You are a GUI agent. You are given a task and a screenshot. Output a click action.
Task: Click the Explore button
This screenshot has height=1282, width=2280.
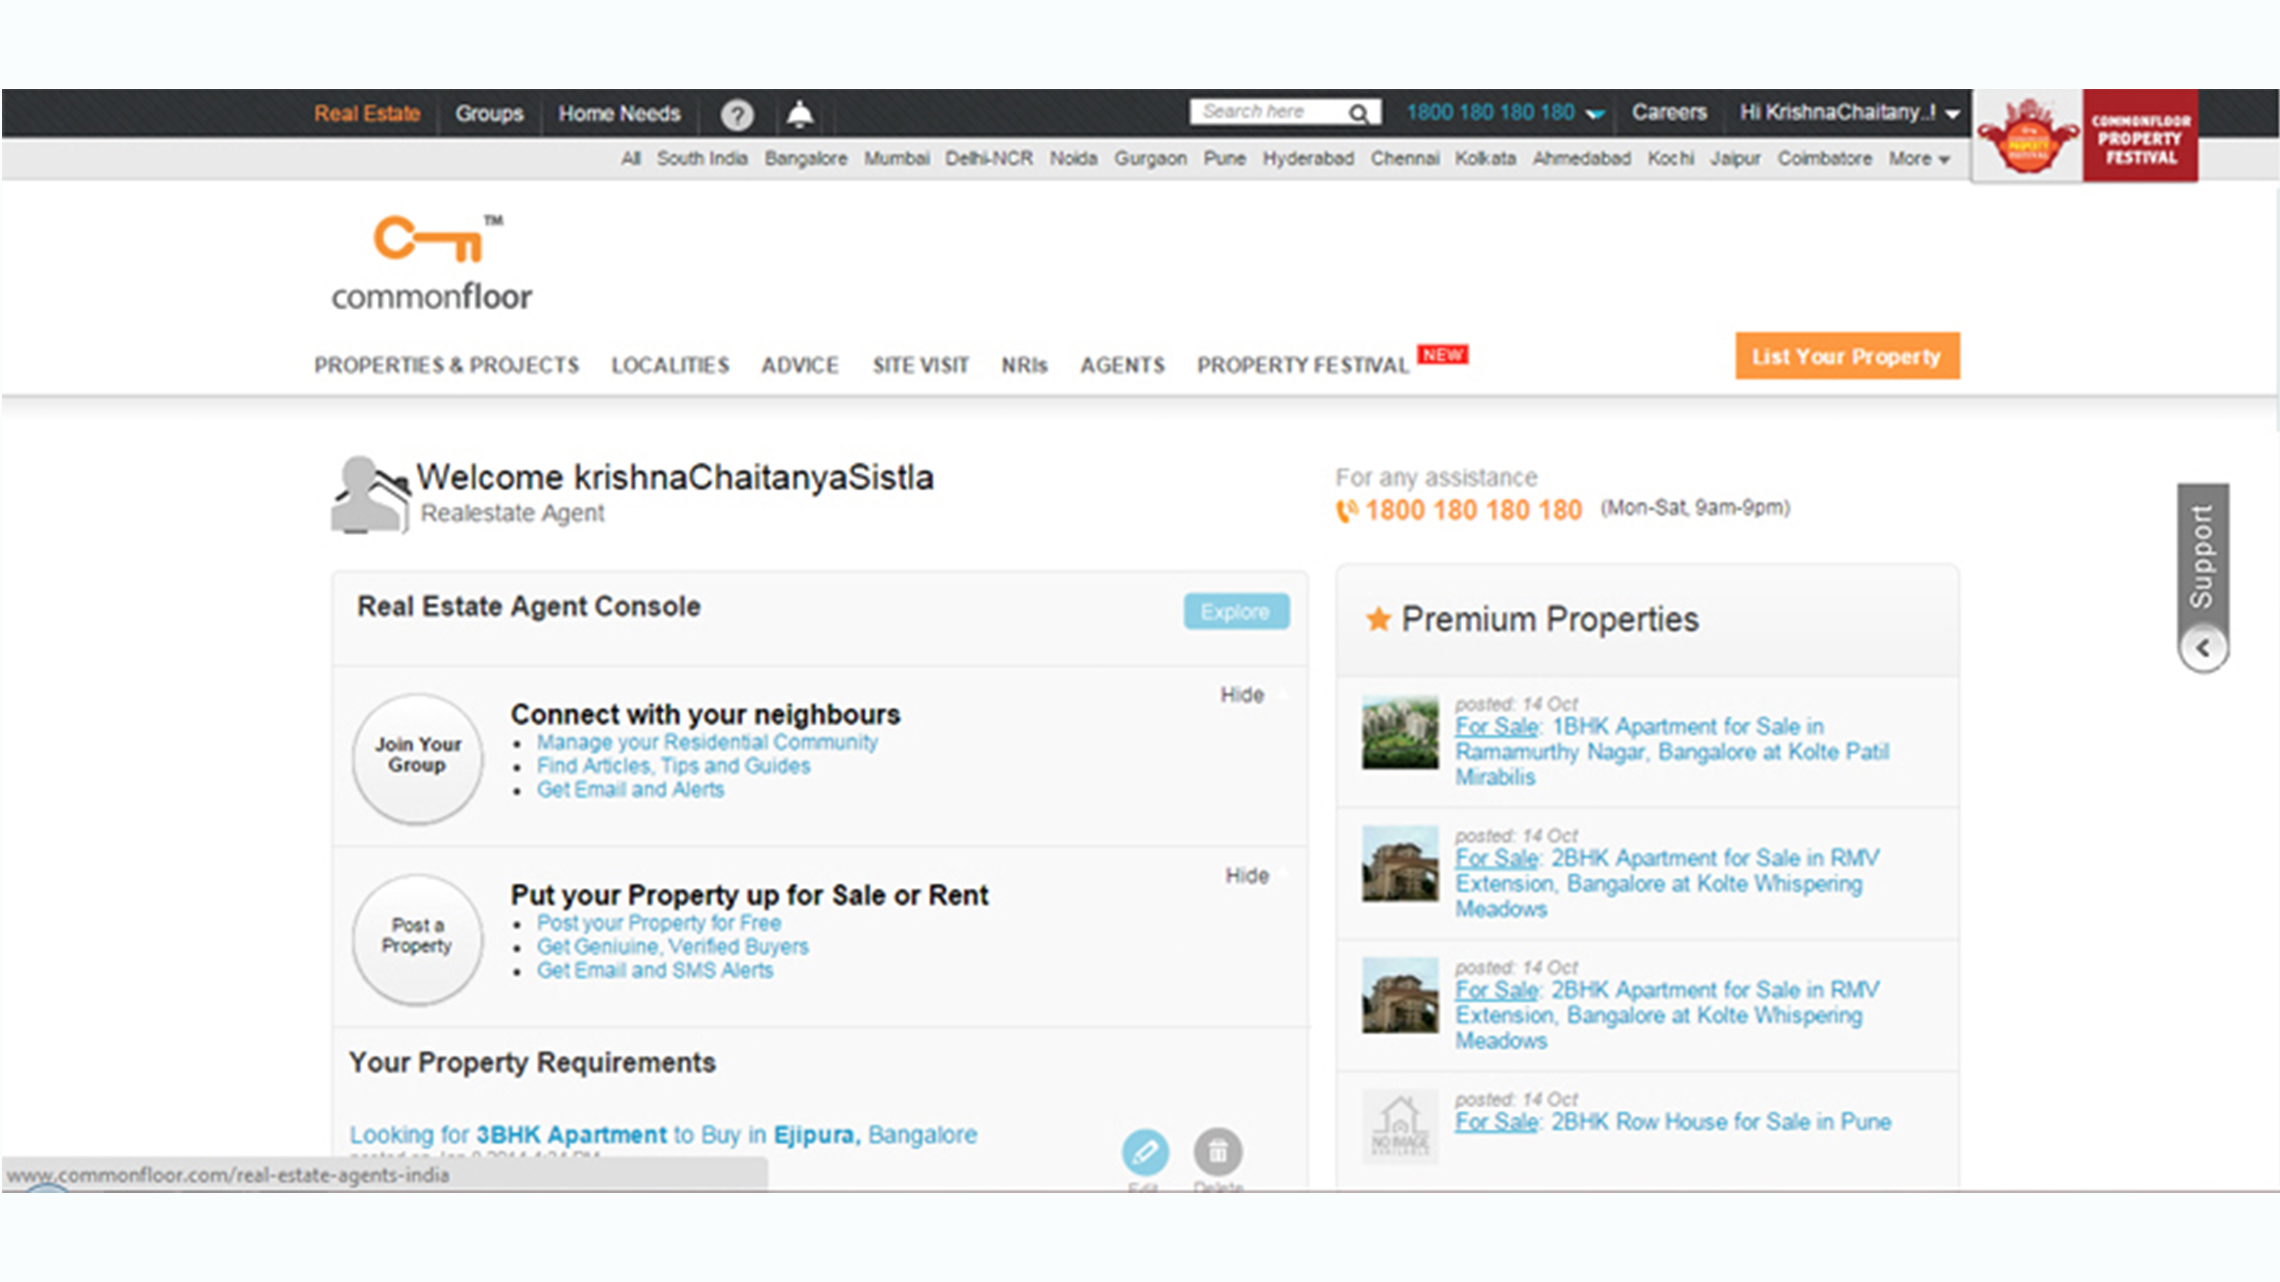point(1236,612)
